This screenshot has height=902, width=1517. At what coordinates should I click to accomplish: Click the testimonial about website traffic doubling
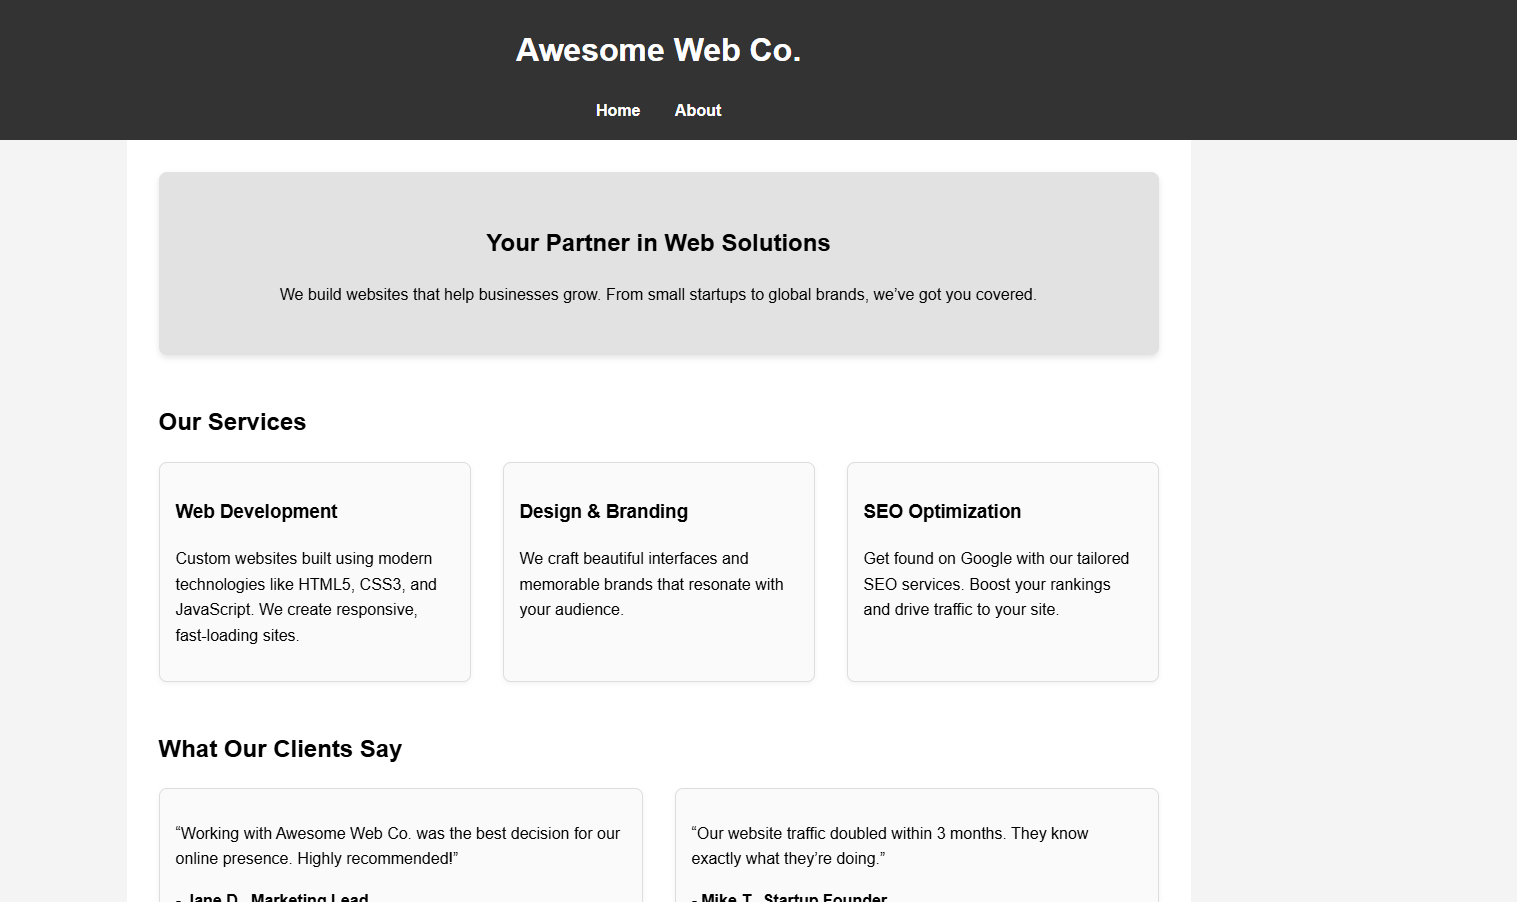coord(889,846)
